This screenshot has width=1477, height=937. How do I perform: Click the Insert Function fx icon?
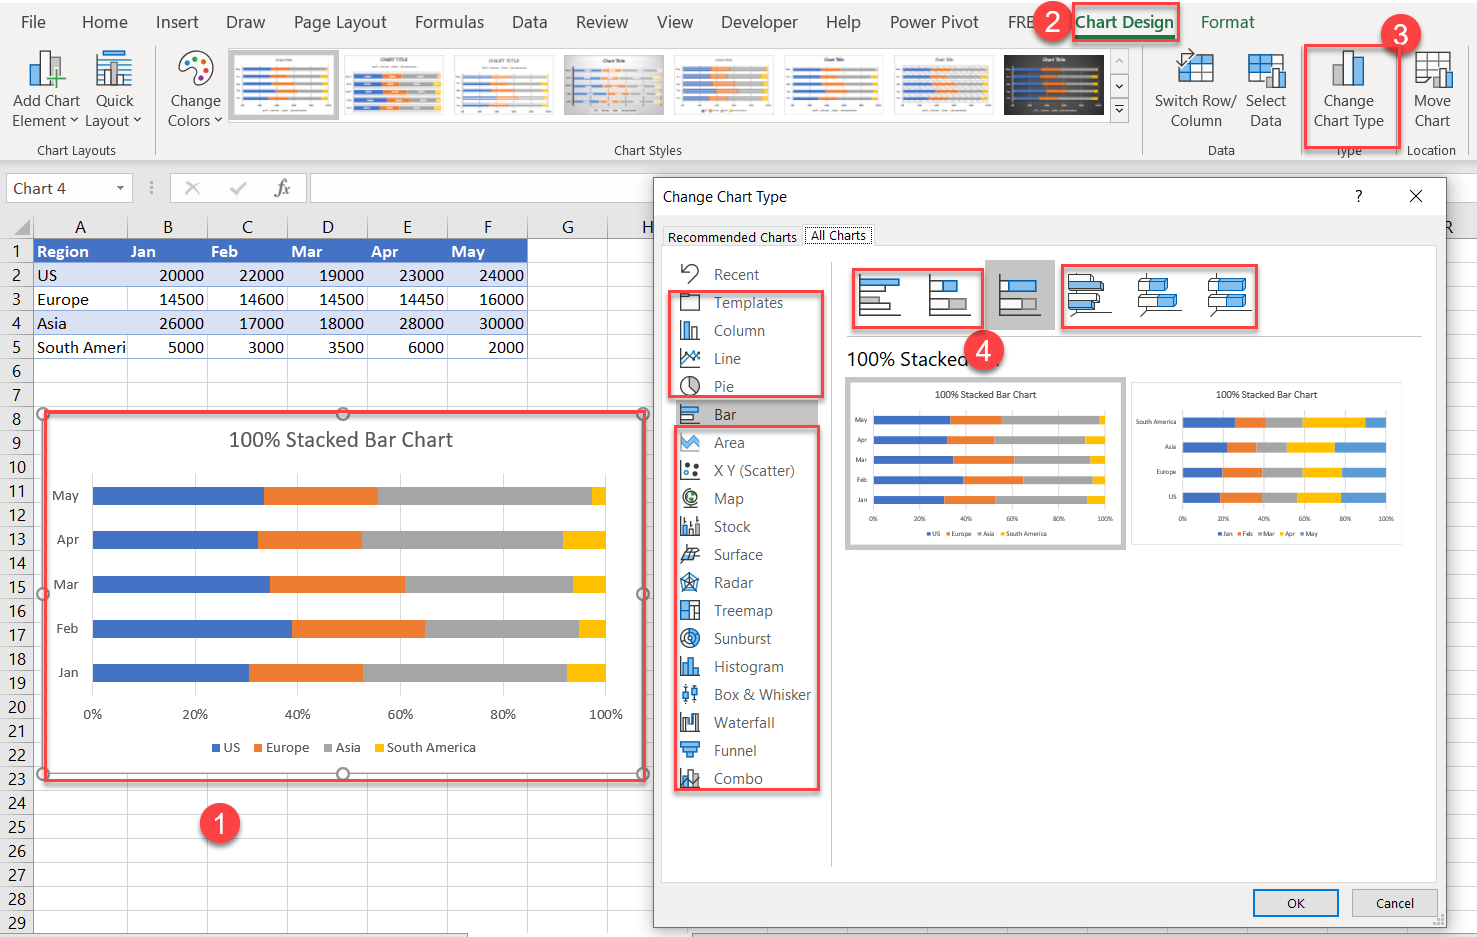(282, 188)
